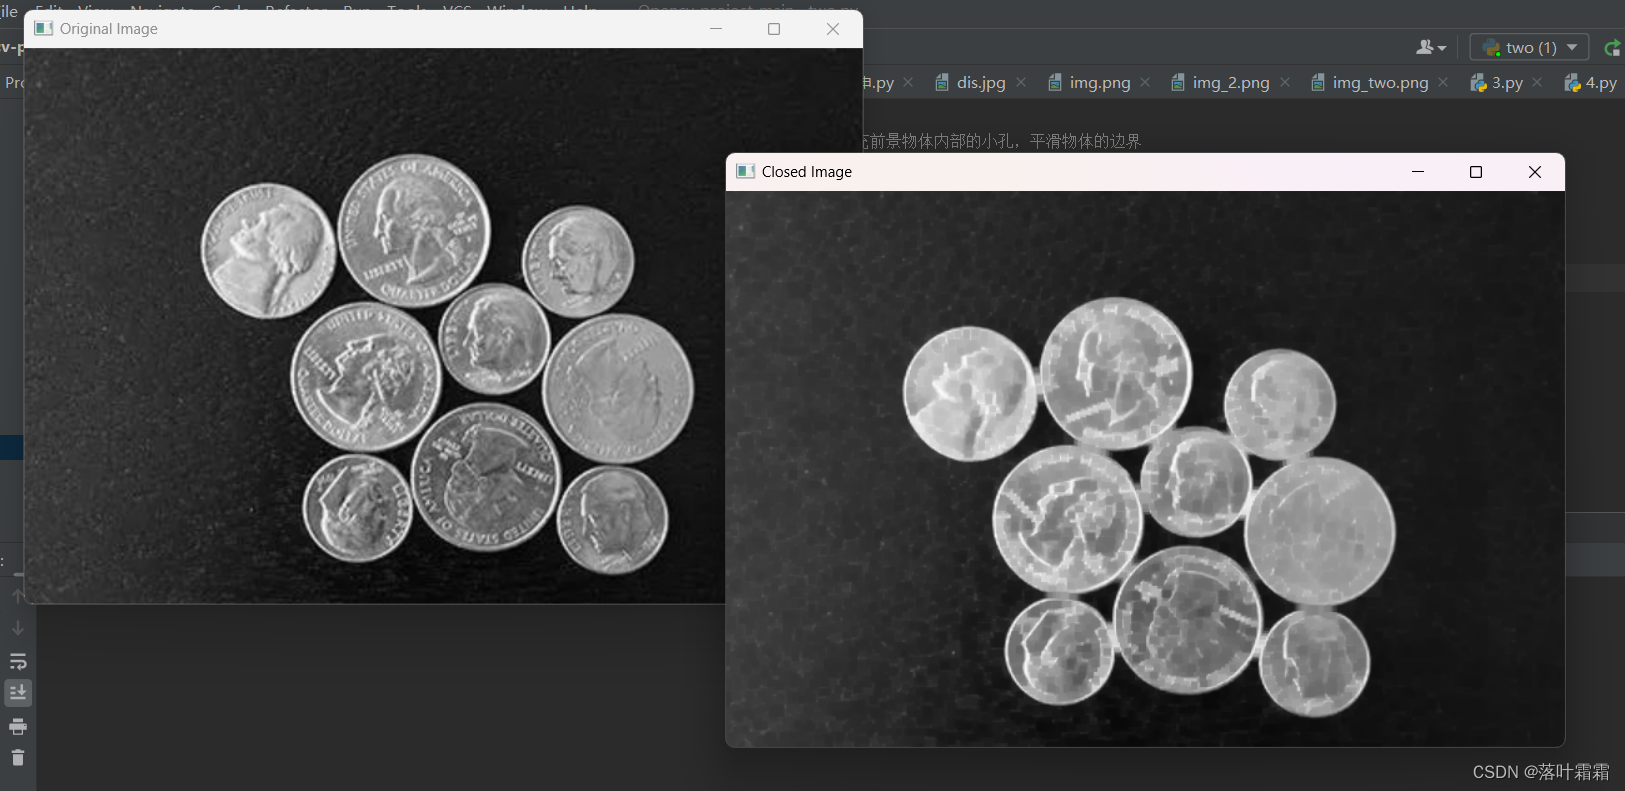Click the coin picture in Closed Image window
Image resolution: width=1625 pixels, height=791 pixels.
click(x=1145, y=468)
